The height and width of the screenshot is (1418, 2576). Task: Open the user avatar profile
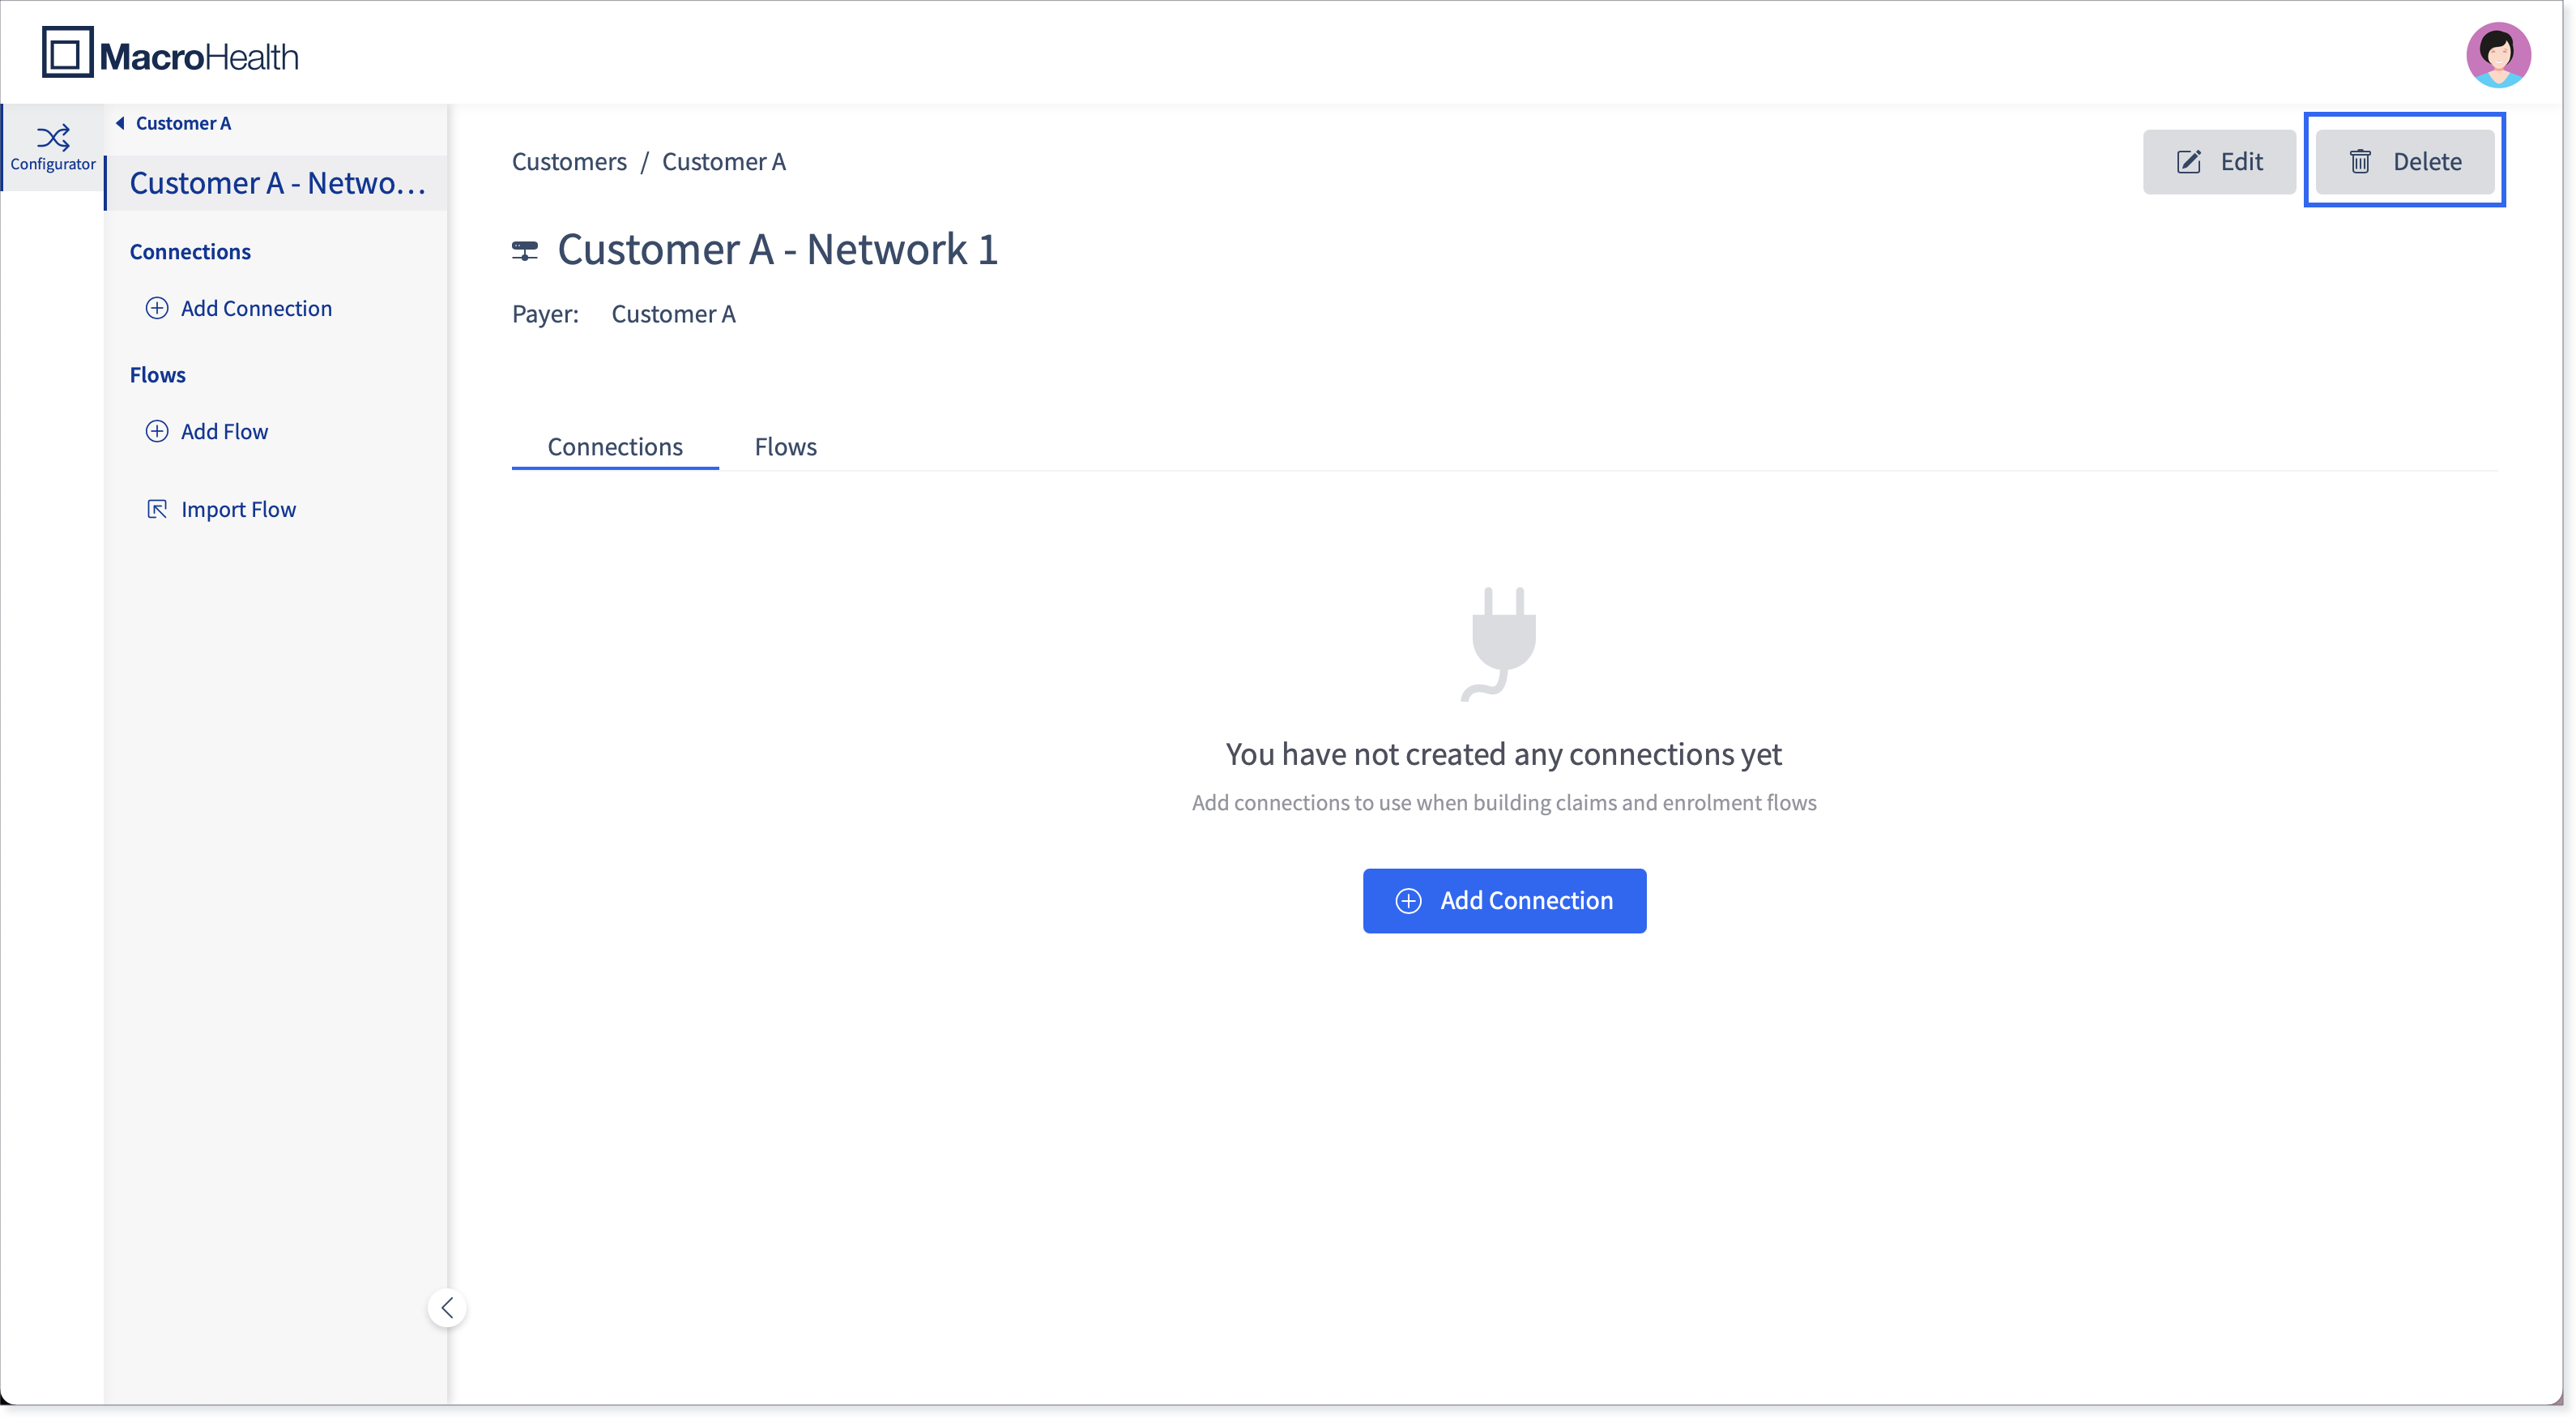coord(2497,54)
